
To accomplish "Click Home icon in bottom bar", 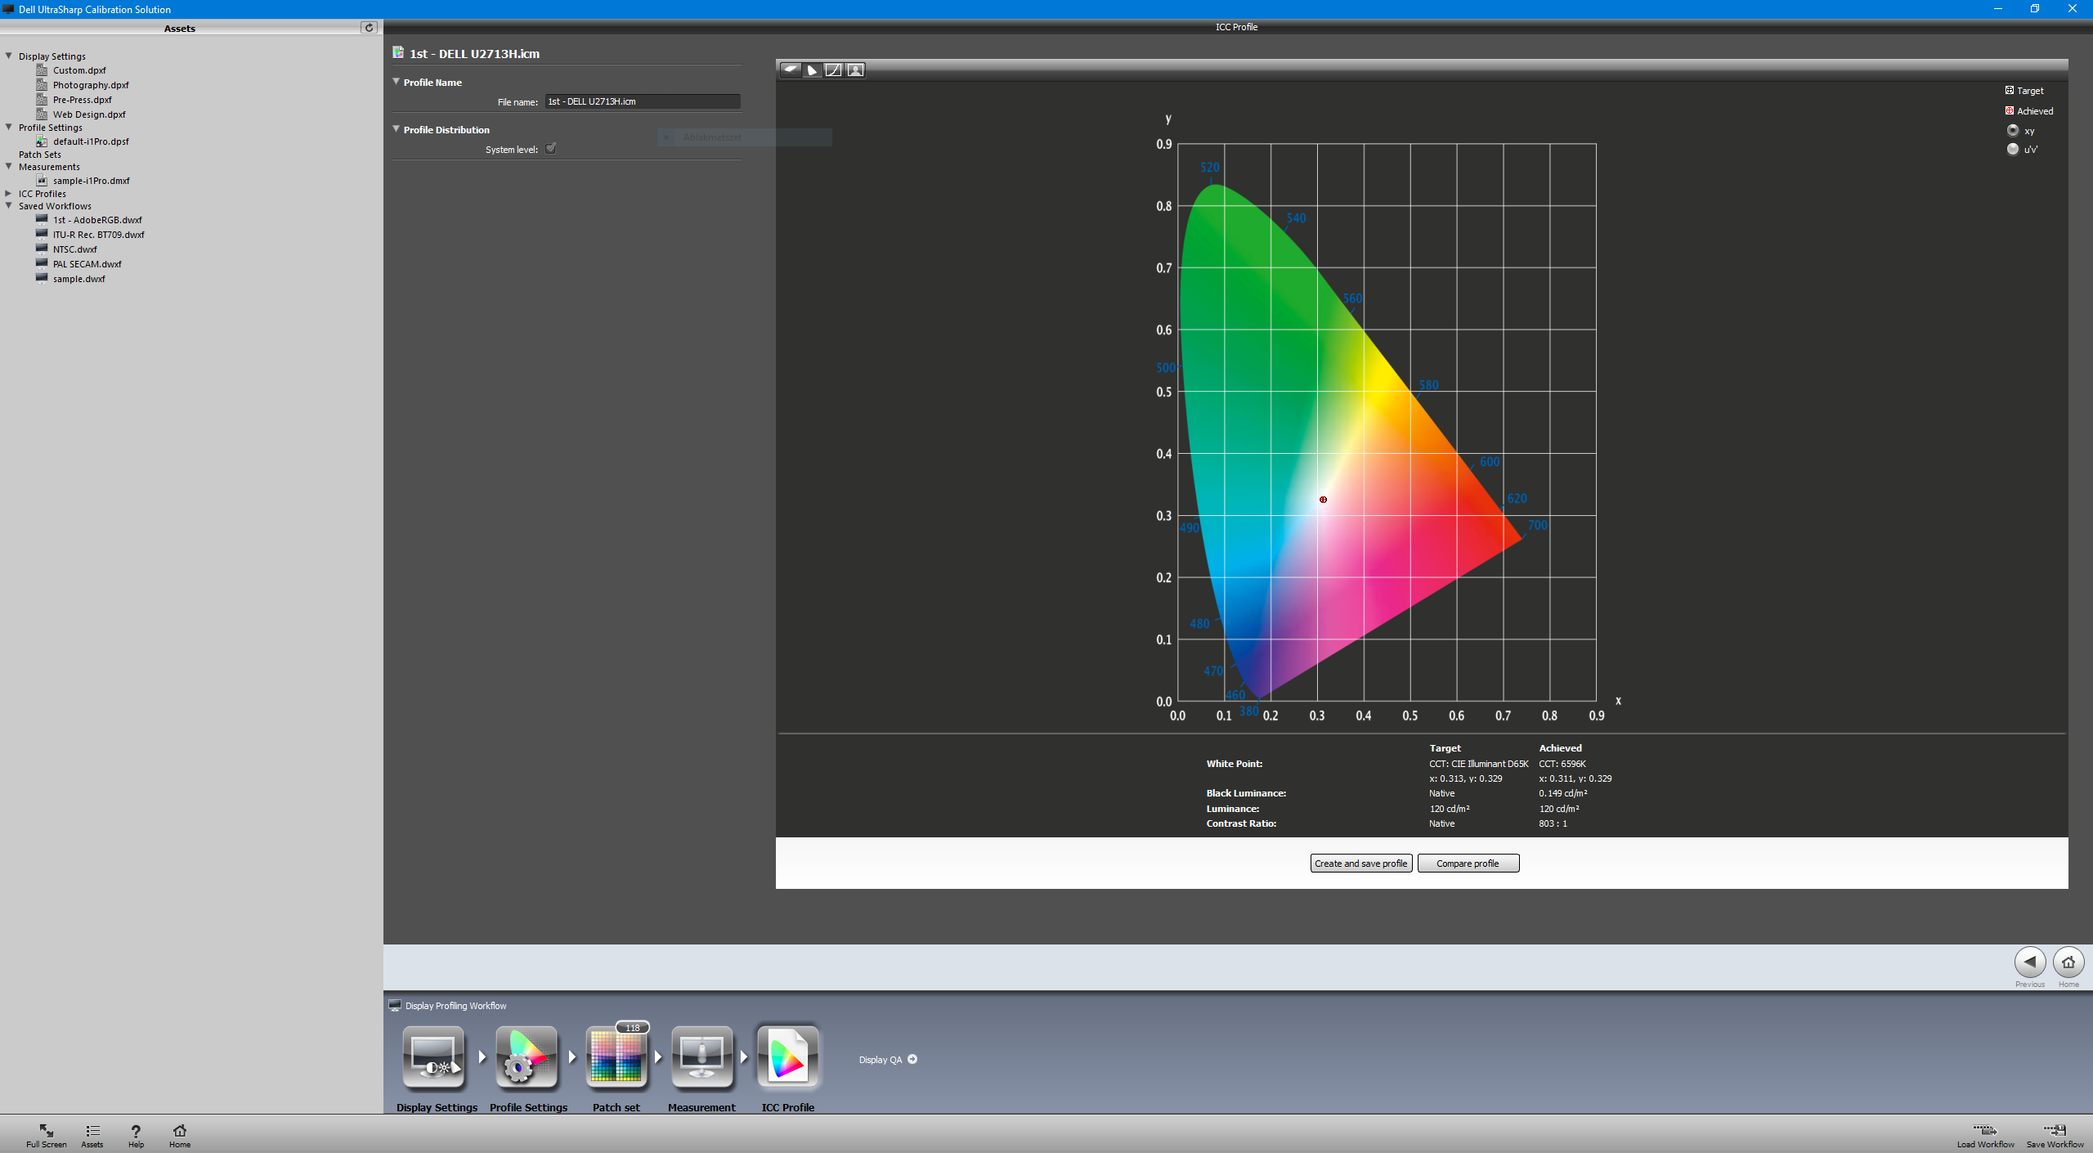I will click(180, 1131).
